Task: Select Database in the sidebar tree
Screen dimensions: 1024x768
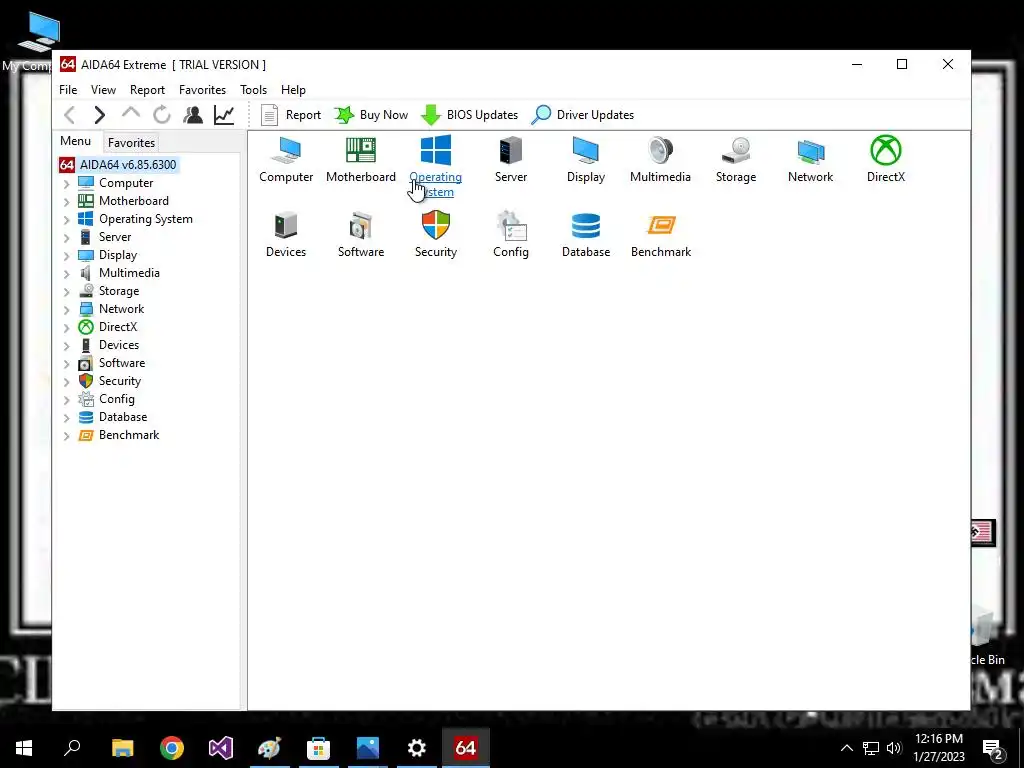Action: coord(123,417)
